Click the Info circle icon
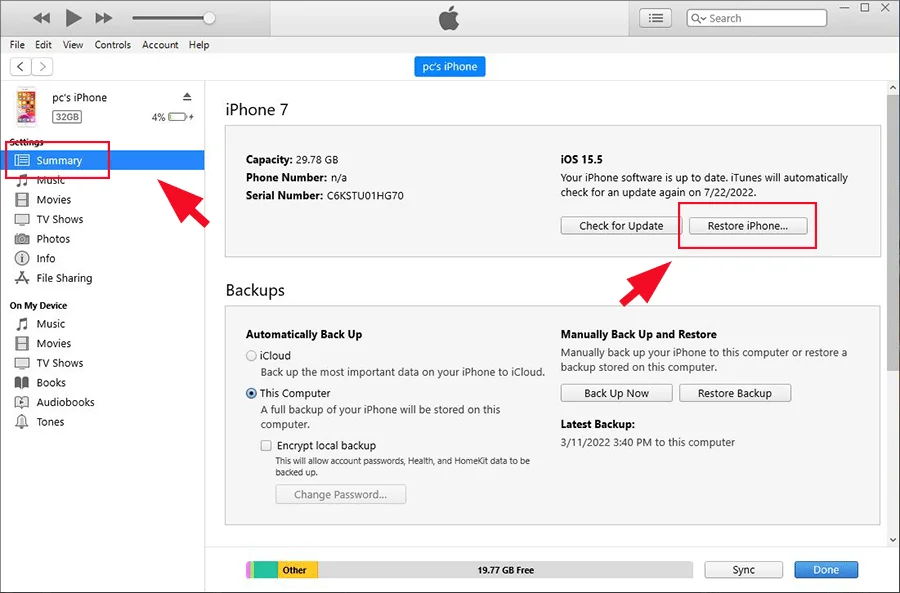 tap(22, 258)
